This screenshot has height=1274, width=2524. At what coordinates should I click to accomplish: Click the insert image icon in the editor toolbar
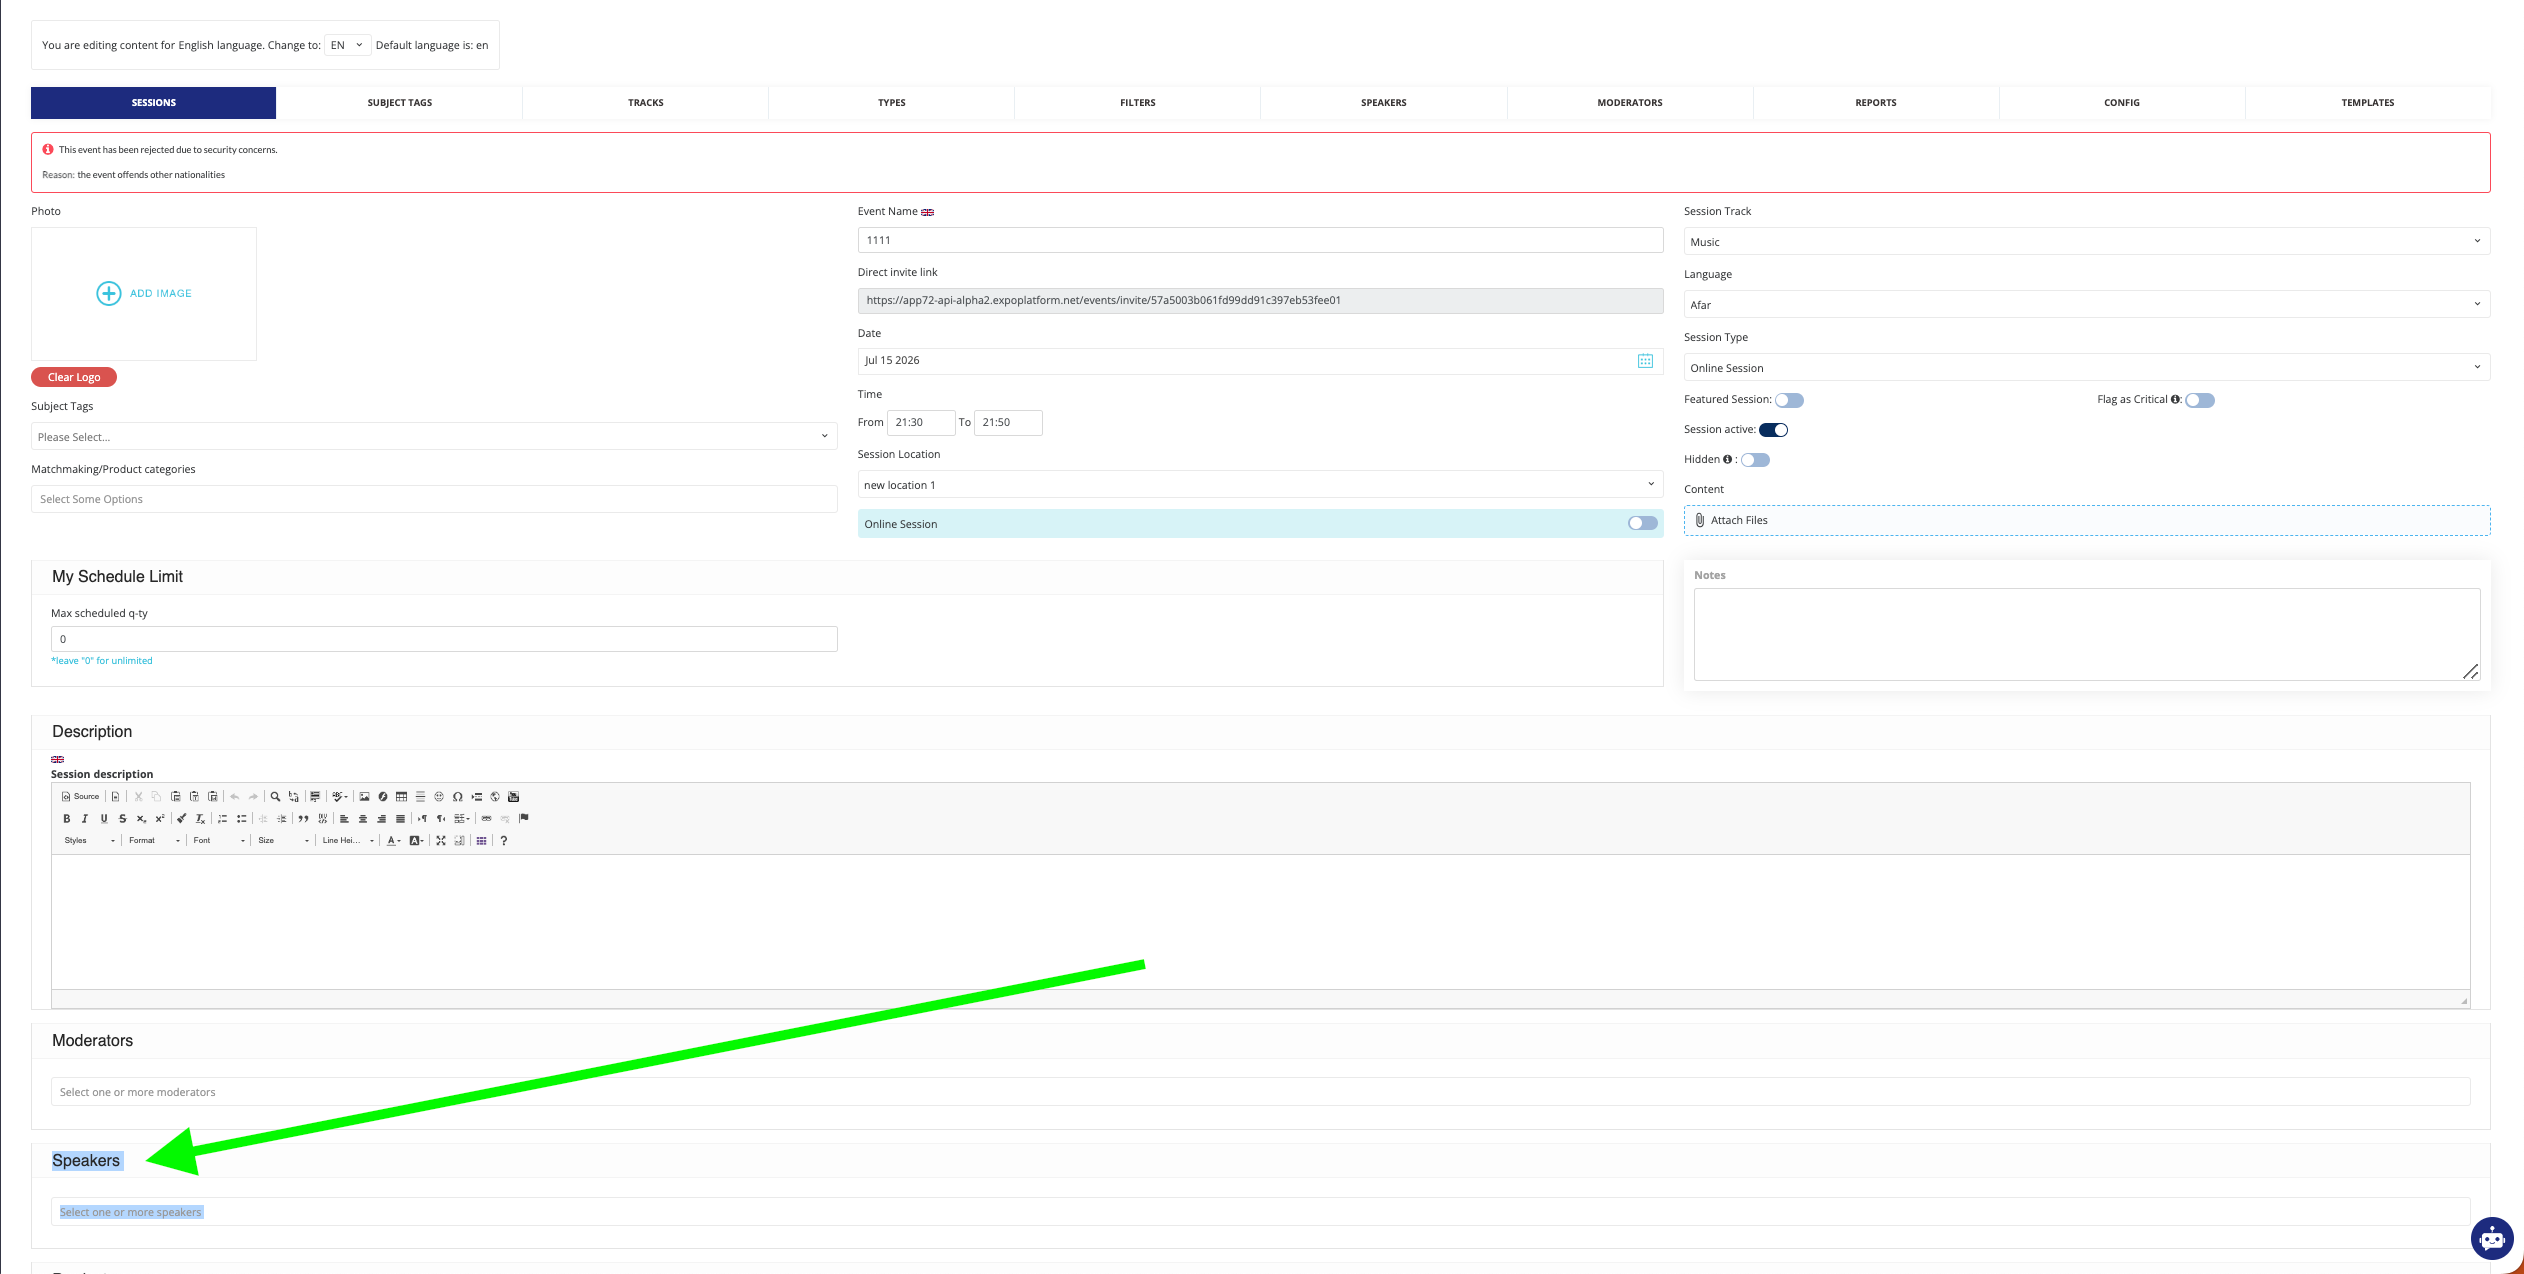click(365, 797)
